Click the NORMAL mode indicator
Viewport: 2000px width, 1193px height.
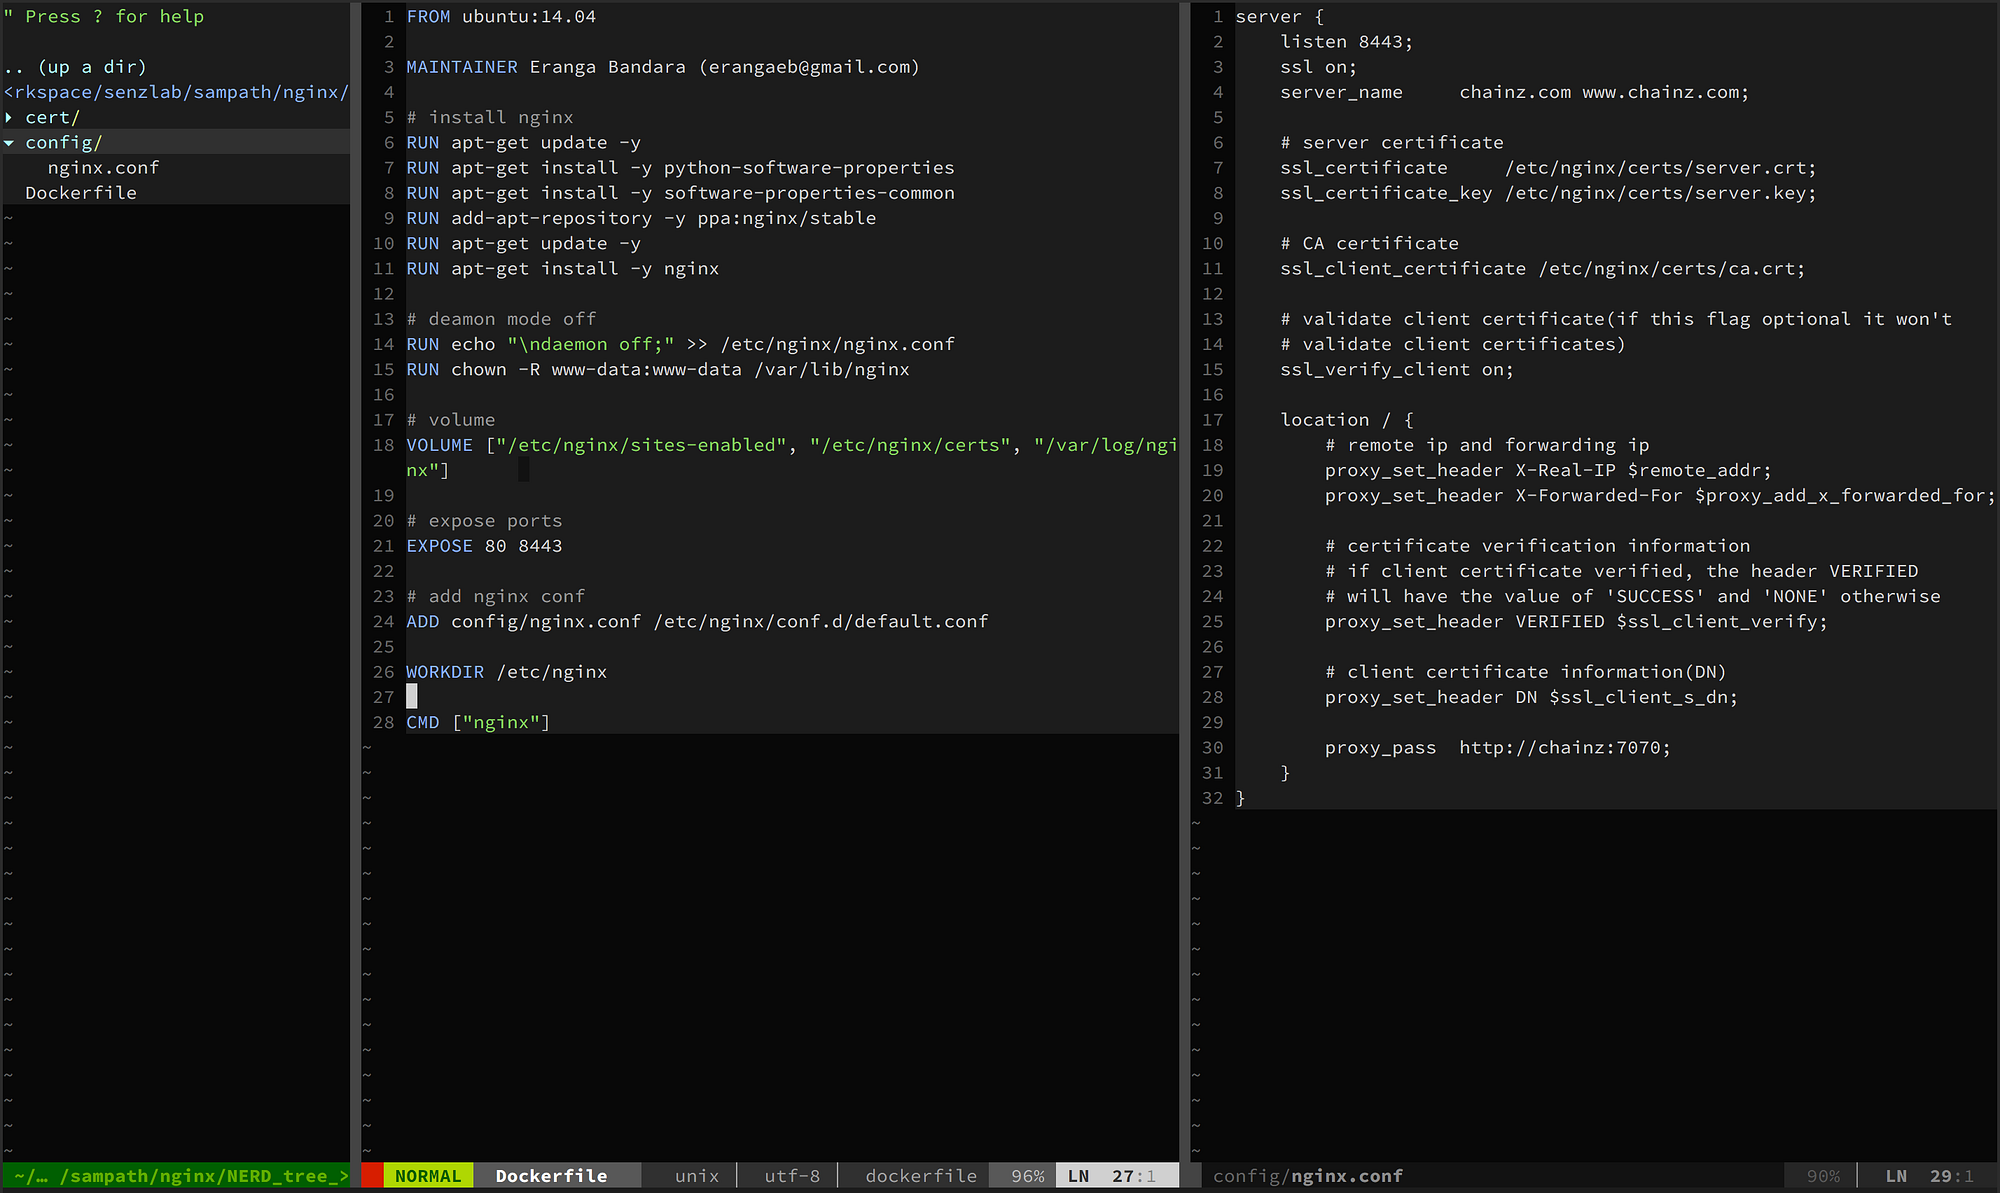tap(428, 1176)
